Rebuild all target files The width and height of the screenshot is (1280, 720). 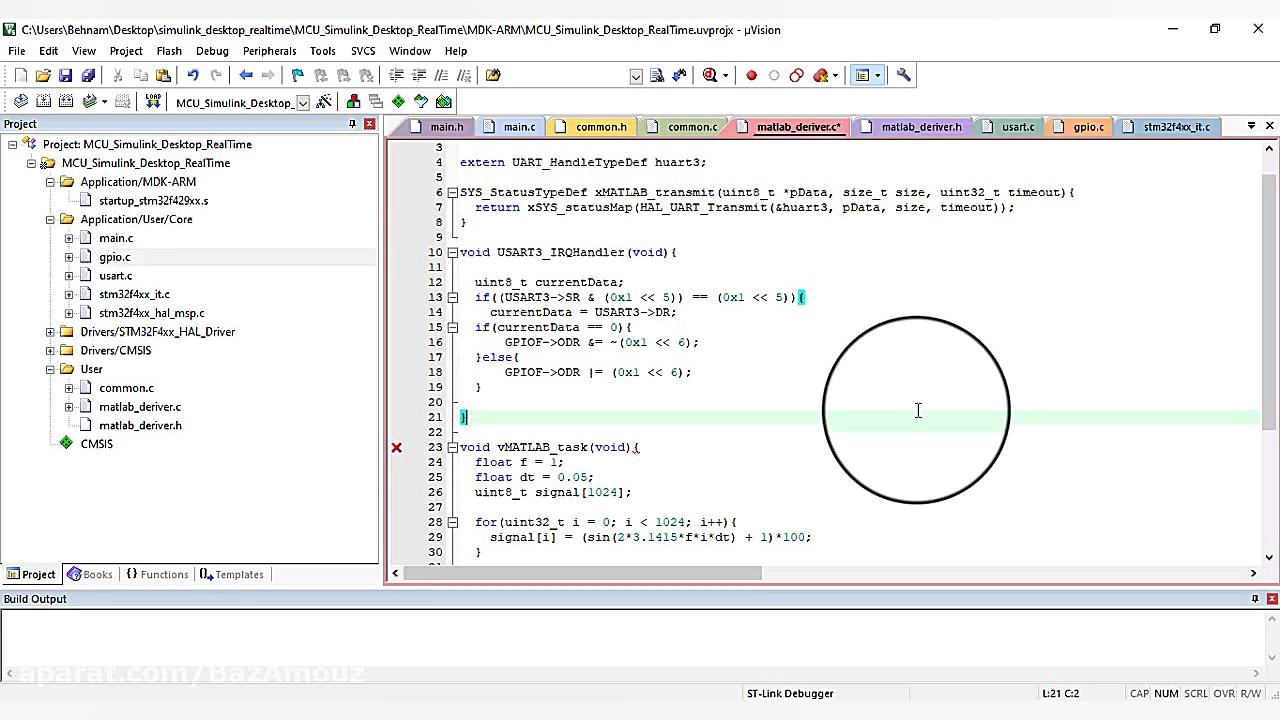[66, 101]
